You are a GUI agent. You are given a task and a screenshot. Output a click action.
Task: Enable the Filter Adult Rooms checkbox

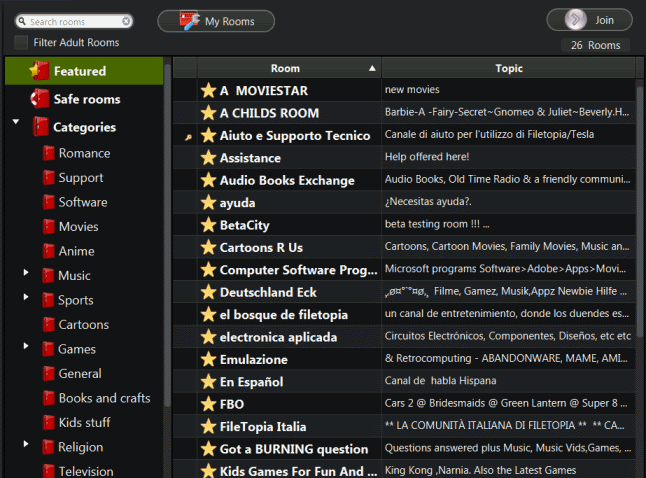(21, 42)
